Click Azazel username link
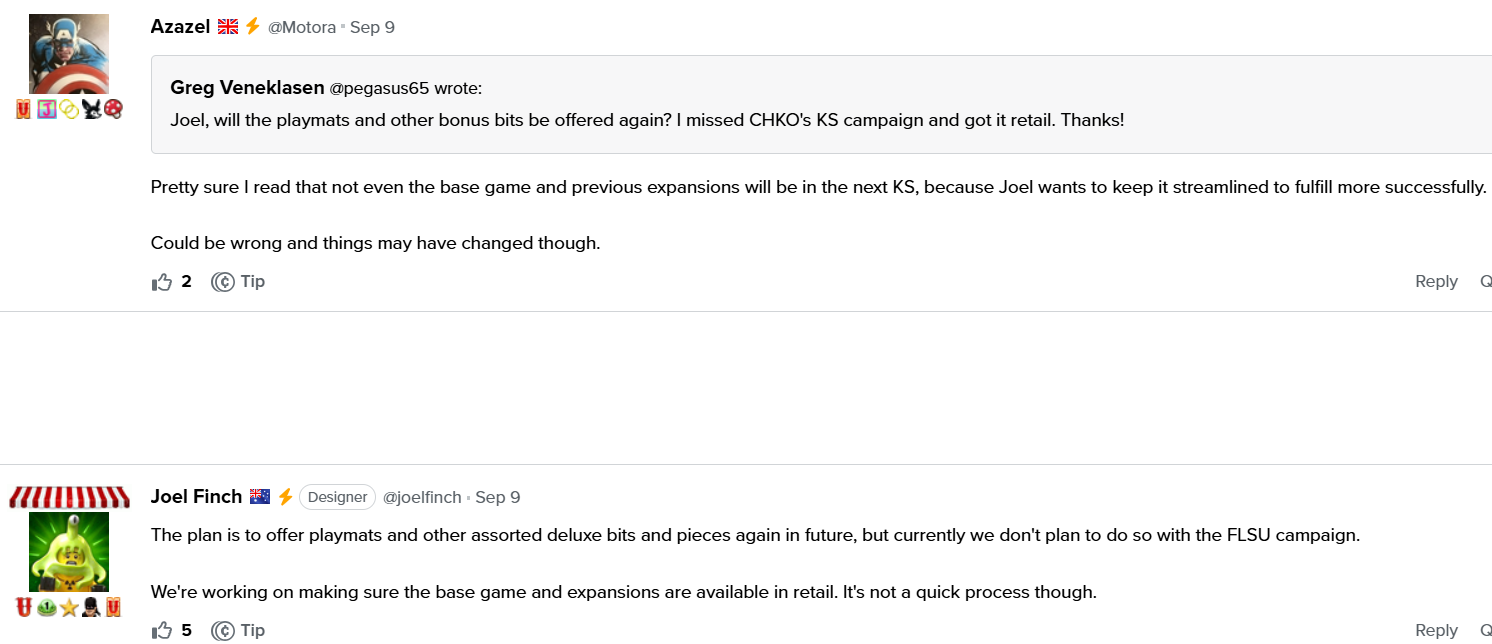 click(x=180, y=27)
